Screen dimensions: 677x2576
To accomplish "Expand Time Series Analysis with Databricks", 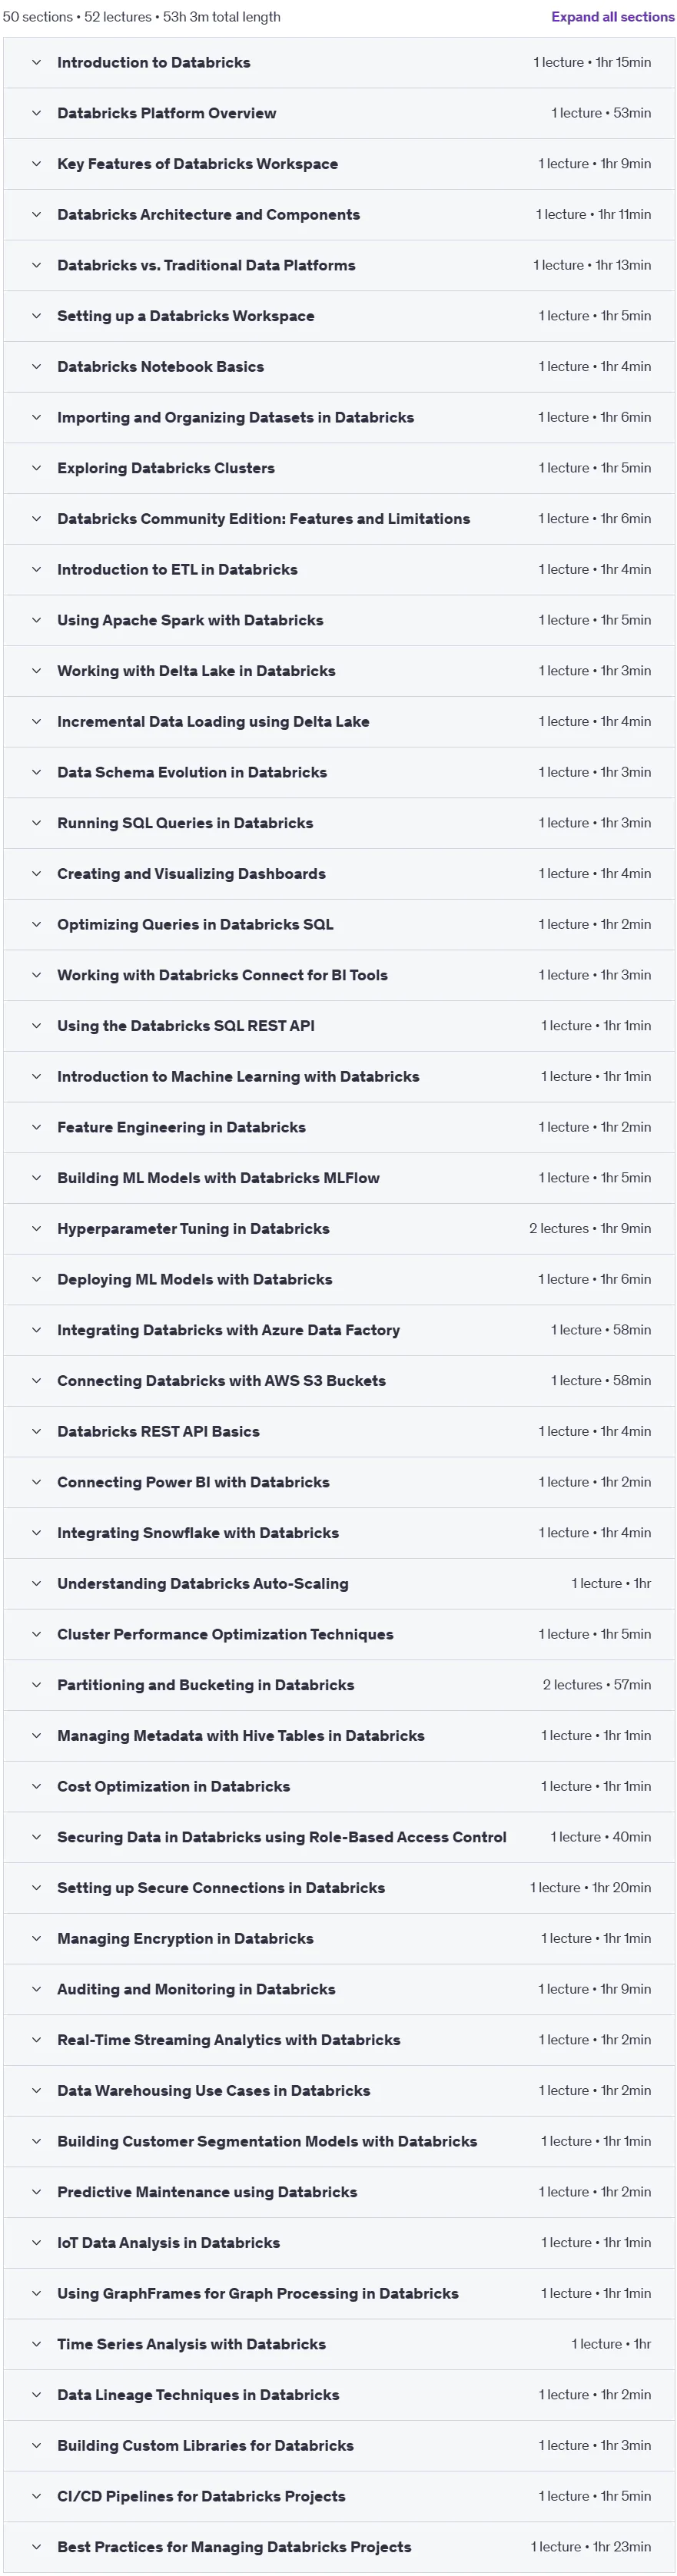I will point(339,2344).
